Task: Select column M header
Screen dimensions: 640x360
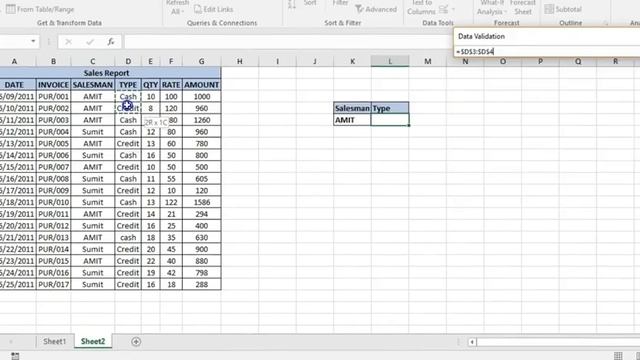Action: tap(427, 61)
